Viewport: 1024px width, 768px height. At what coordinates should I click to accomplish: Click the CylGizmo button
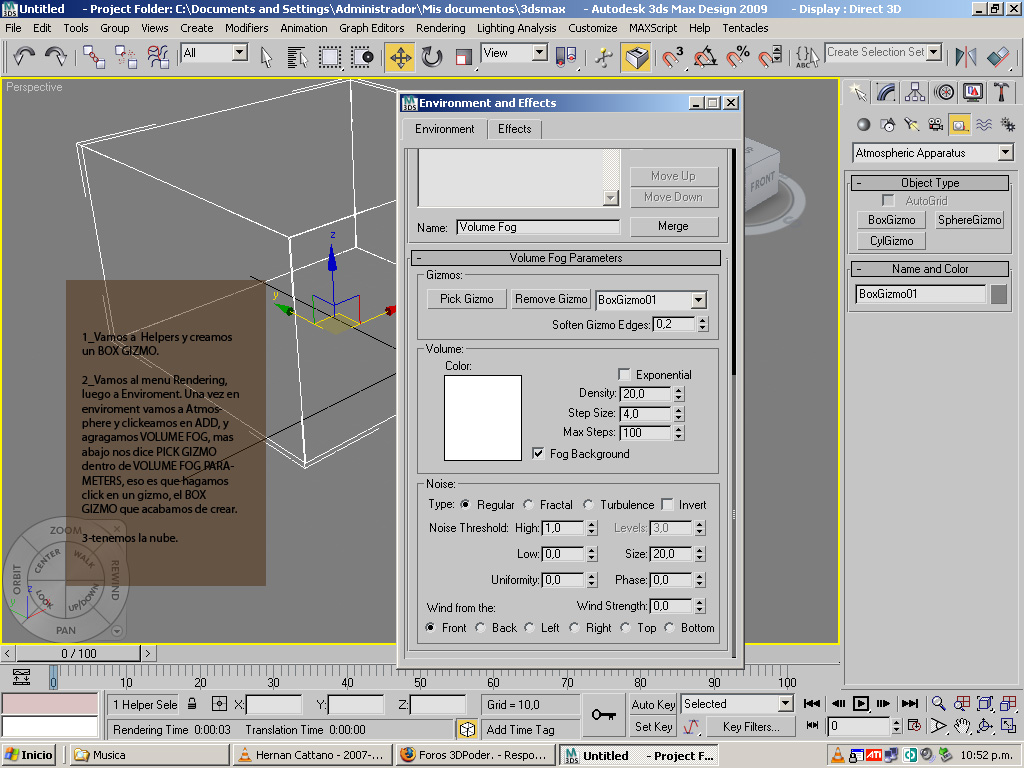coord(891,241)
